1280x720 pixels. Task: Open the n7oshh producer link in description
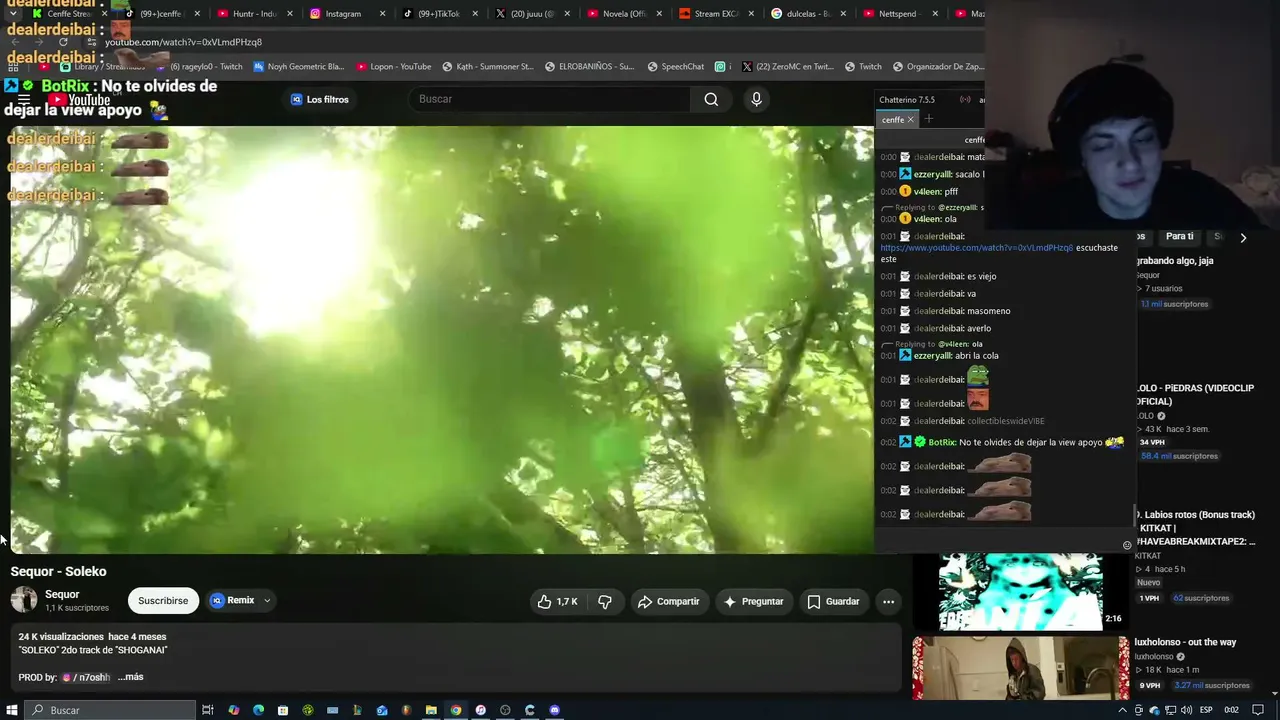tap(86, 677)
